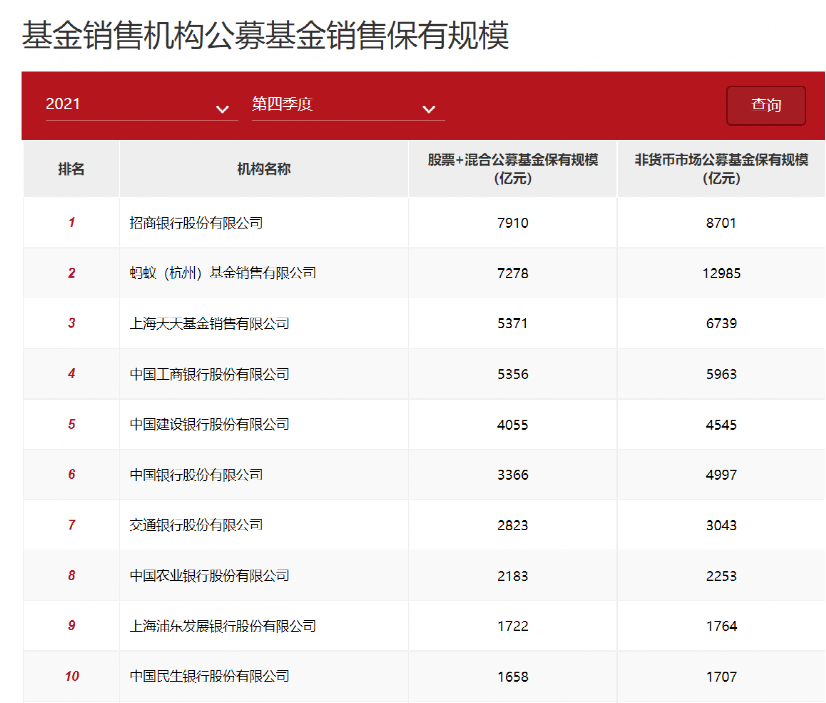The width and height of the screenshot is (826, 703).
Task: Click rank number 3 in the 上海天天基金 row
Action: coord(72,323)
